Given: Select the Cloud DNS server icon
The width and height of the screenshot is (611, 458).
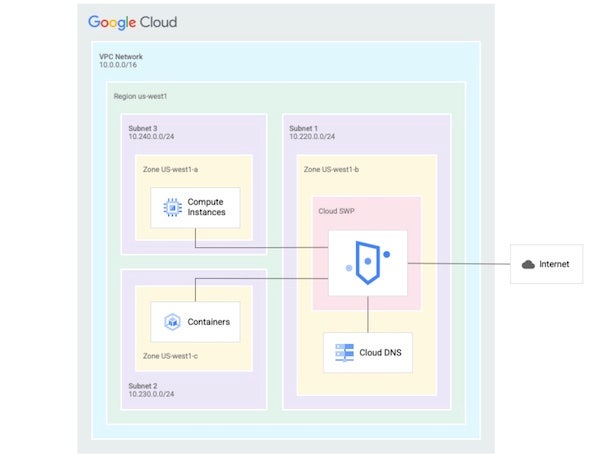Looking at the screenshot, I should point(344,353).
